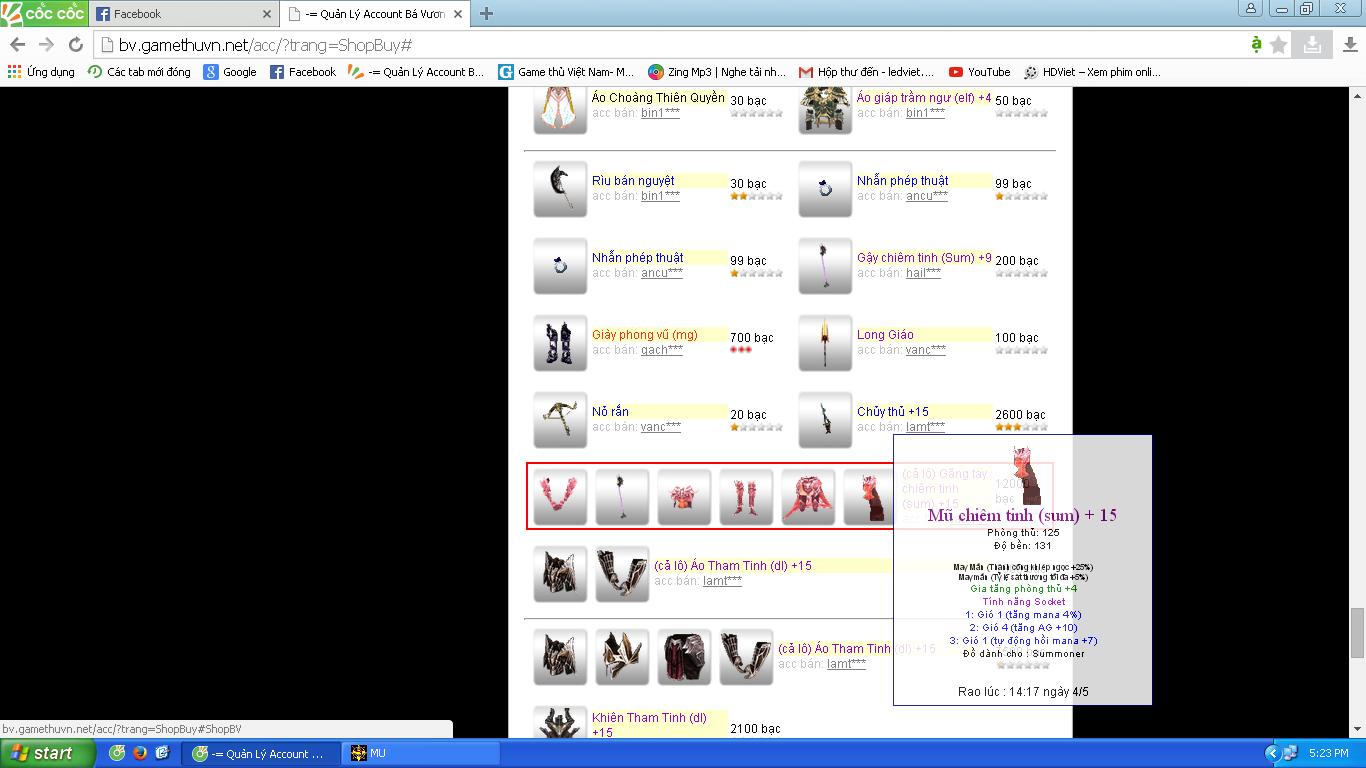Screen dimensions: 1366x768
Task: Click seller yanc*** under Long Giáo
Action: (x=925, y=350)
